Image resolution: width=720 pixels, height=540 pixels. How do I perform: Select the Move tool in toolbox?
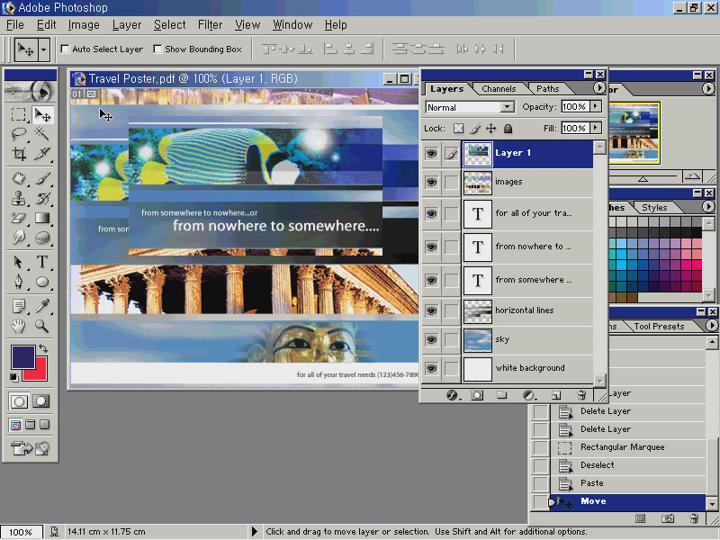click(42, 114)
